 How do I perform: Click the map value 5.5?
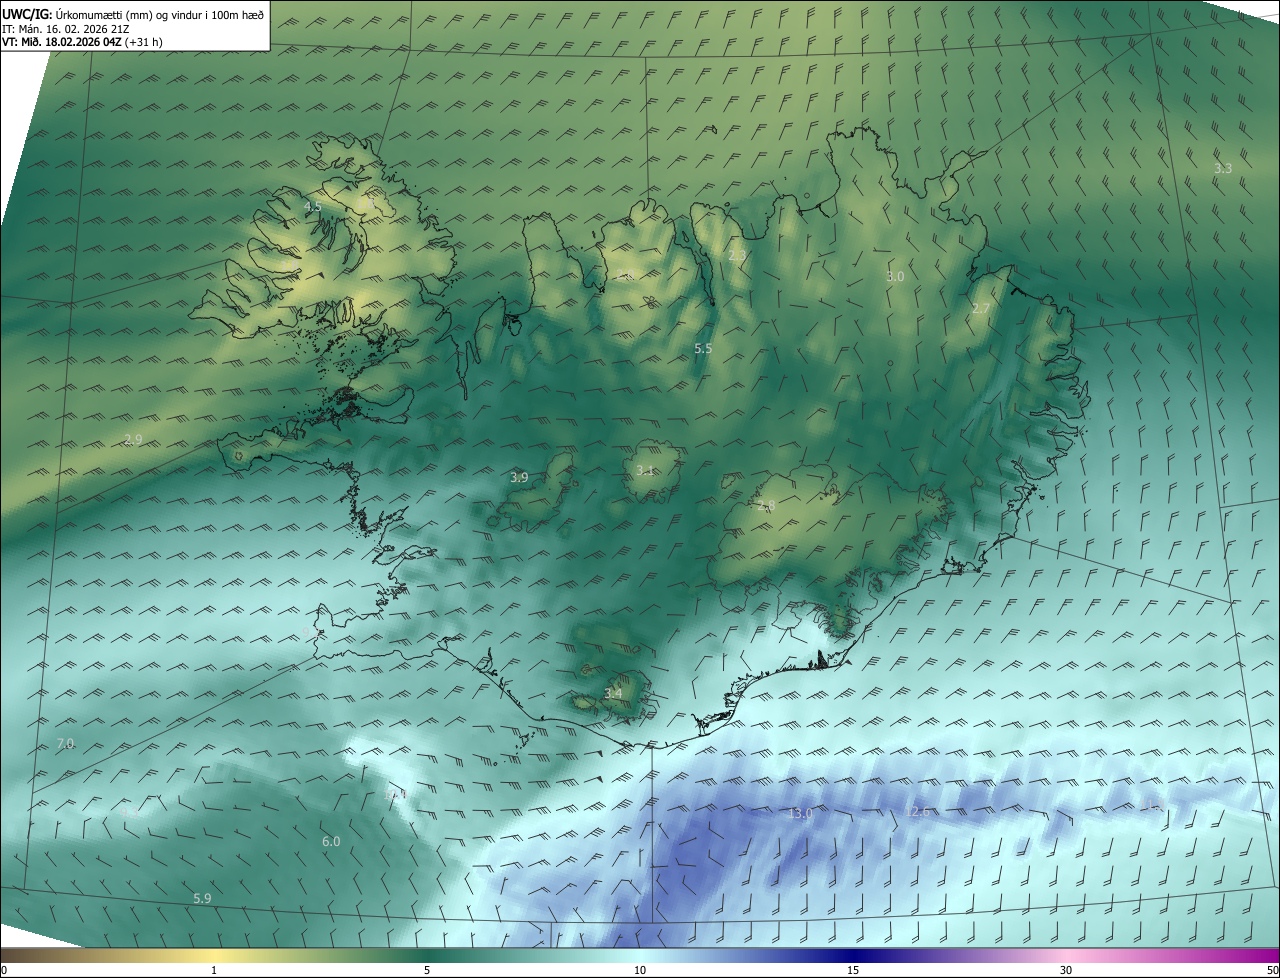point(703,348)
